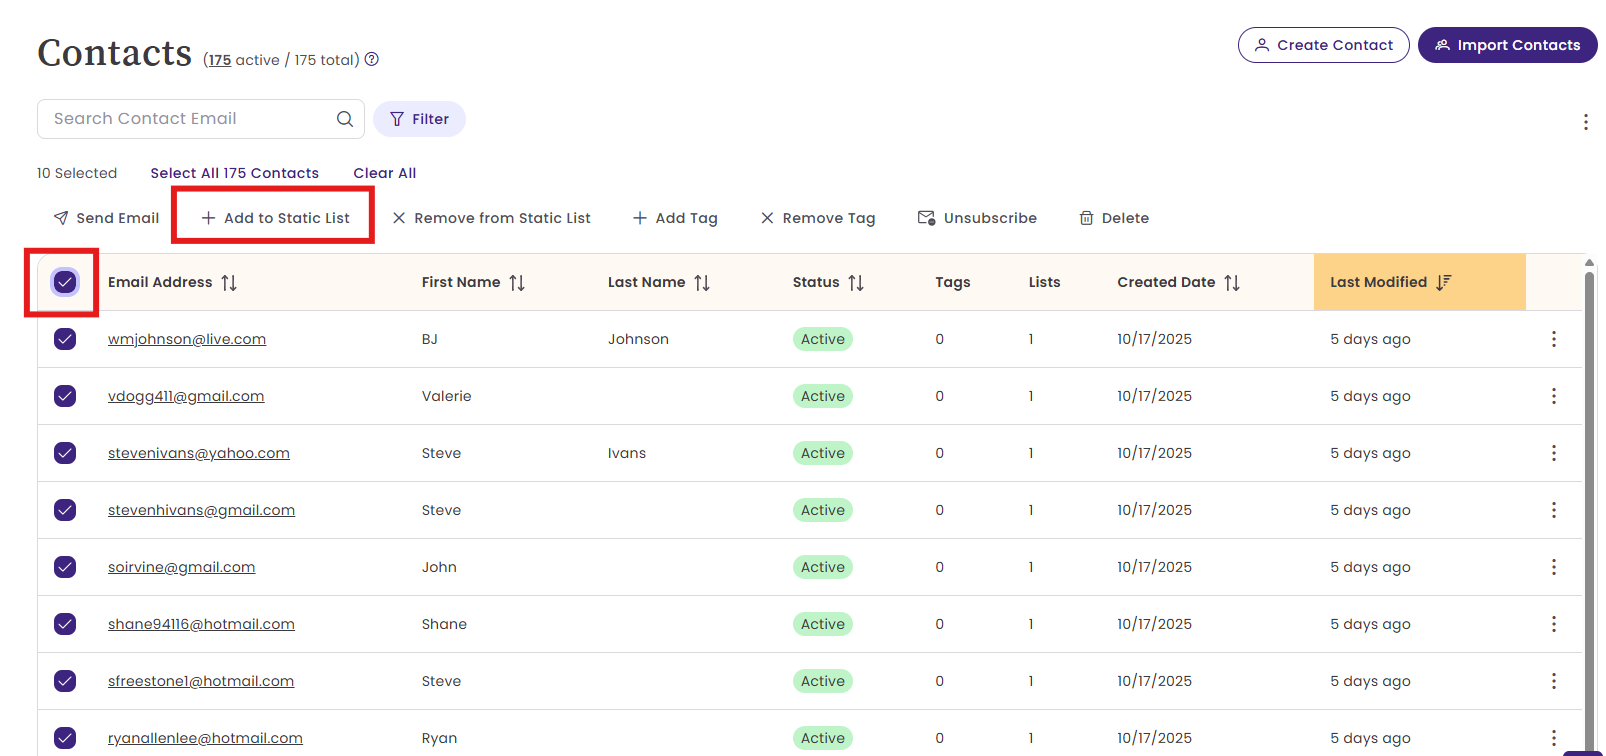The height and width of the screenshot is (756, 1606).
Task: Click last name Johnson cell
Action: [638, 339]
